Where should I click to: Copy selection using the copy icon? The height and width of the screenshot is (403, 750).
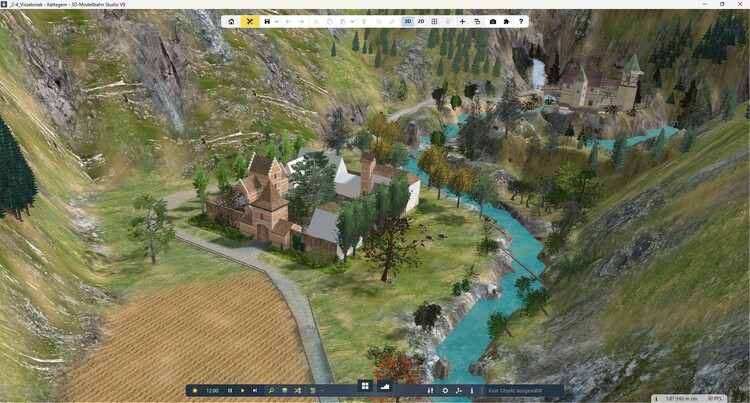coord(330,22)
